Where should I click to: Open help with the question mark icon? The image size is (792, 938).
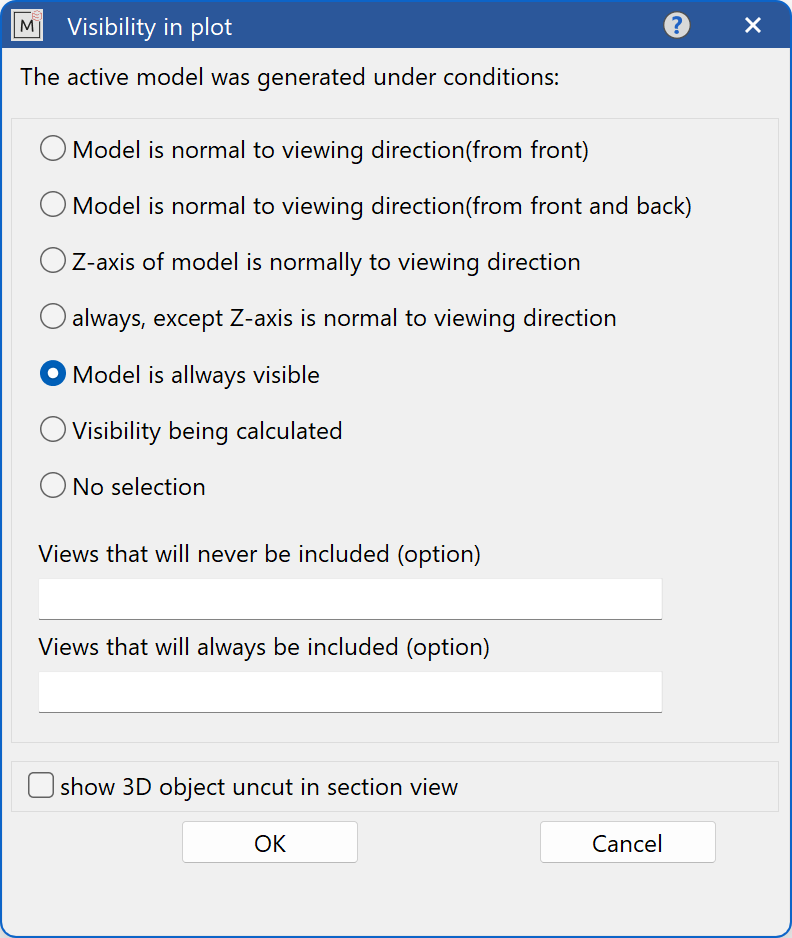tap(677, 26)
